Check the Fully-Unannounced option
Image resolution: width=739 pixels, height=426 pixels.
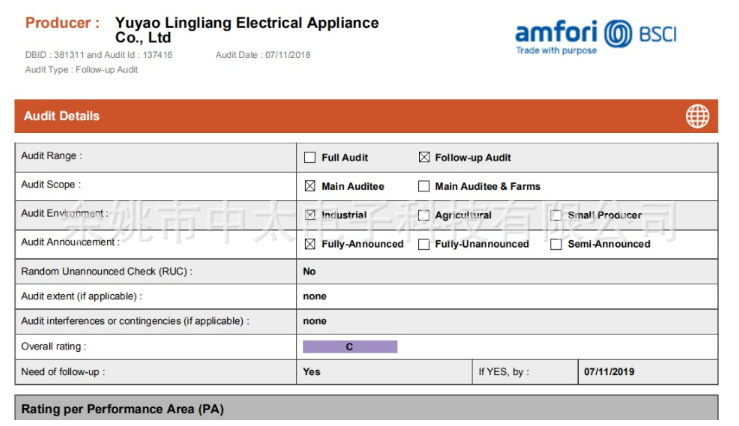(x=424, y=244)
